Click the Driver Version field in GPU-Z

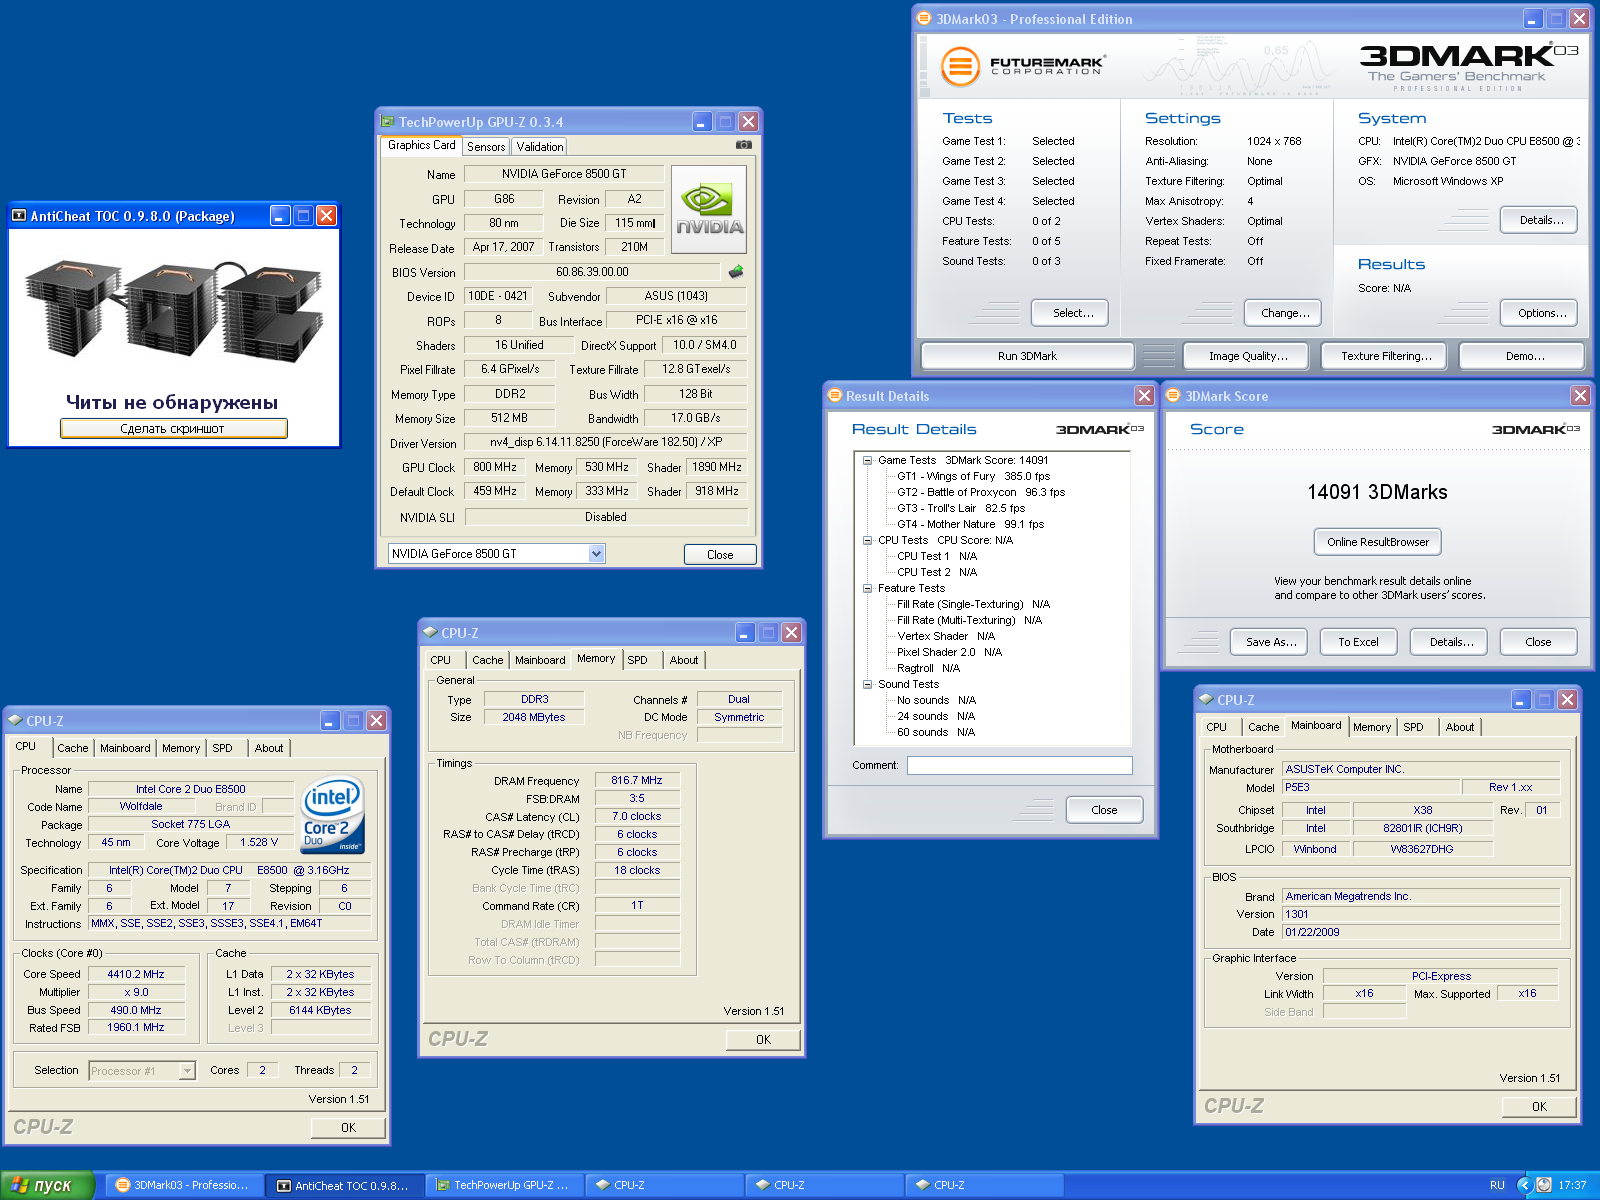pyautogui.click(x=606, y=442)
